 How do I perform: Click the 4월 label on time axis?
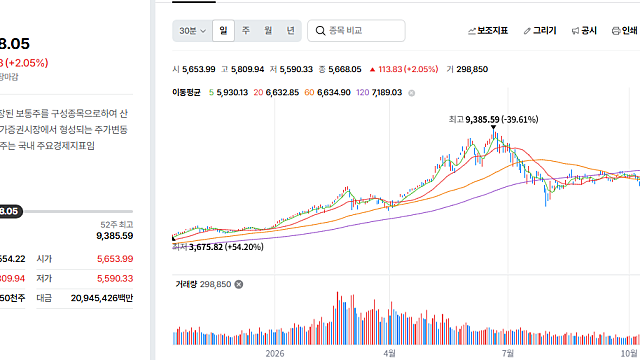(x=390, y=353)
